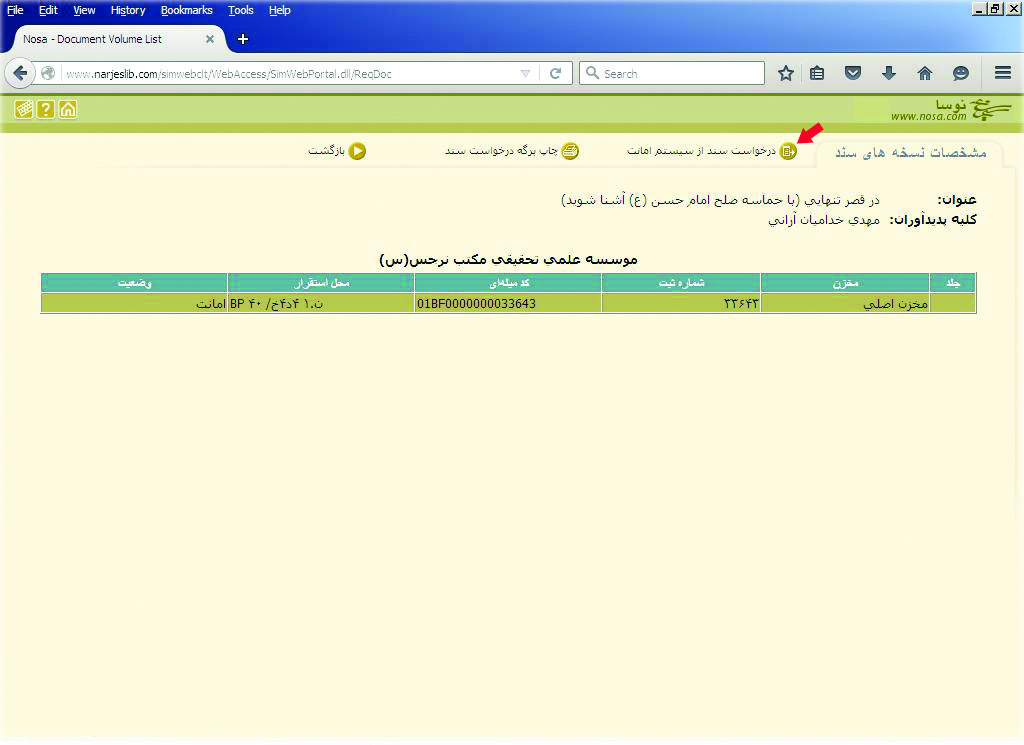Open the History menu
Screen dimensions: 1024x745
(128, 10)
